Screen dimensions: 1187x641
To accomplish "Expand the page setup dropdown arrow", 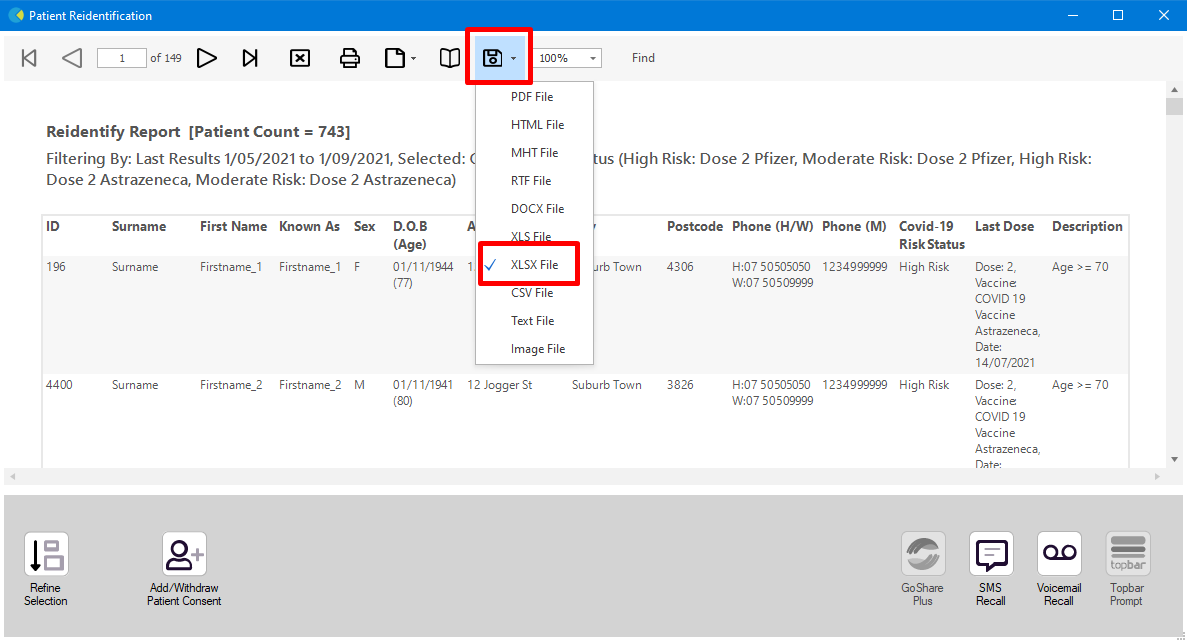I will [413, 58].
